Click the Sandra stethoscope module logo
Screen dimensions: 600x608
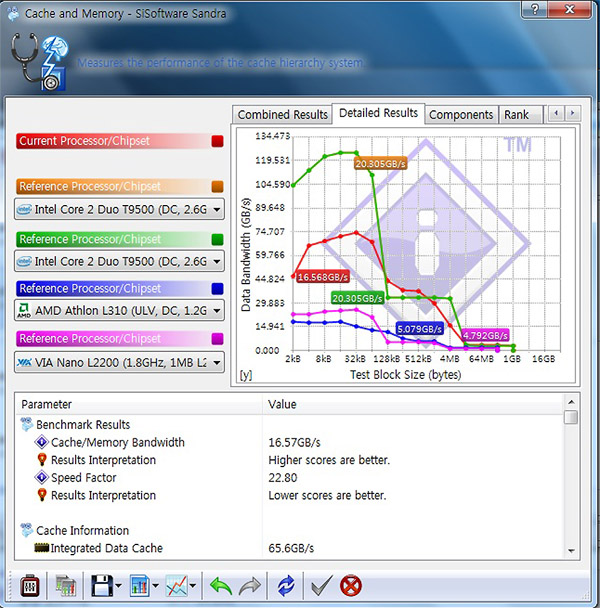pos(39,62)
